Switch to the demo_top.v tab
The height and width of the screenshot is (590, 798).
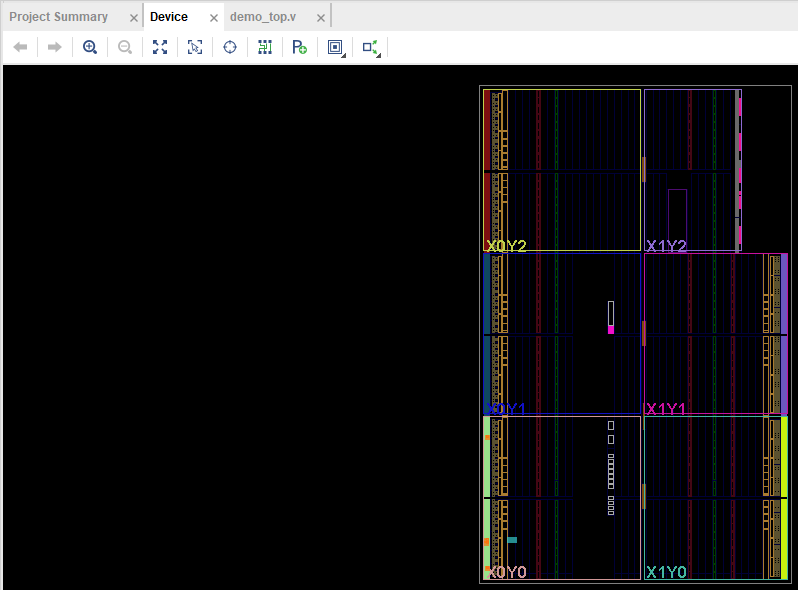click(x=263, y=17)
